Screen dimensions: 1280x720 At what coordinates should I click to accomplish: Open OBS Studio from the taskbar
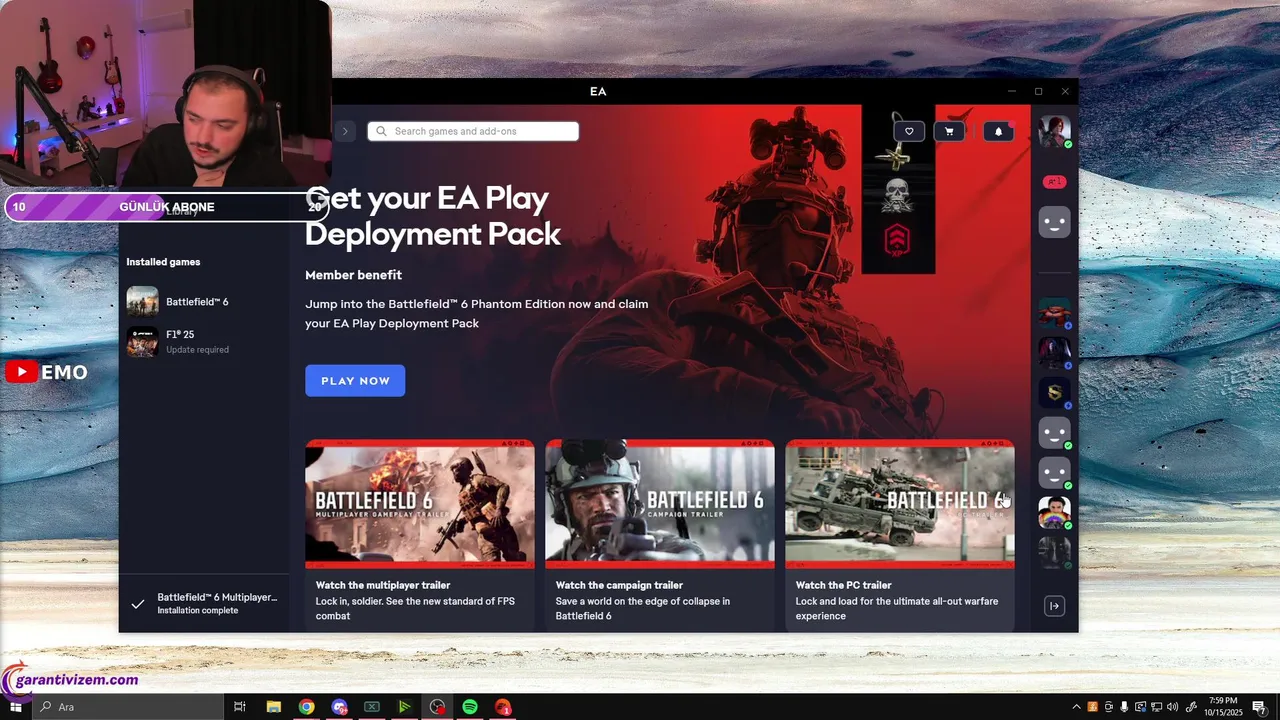[437, 707]
